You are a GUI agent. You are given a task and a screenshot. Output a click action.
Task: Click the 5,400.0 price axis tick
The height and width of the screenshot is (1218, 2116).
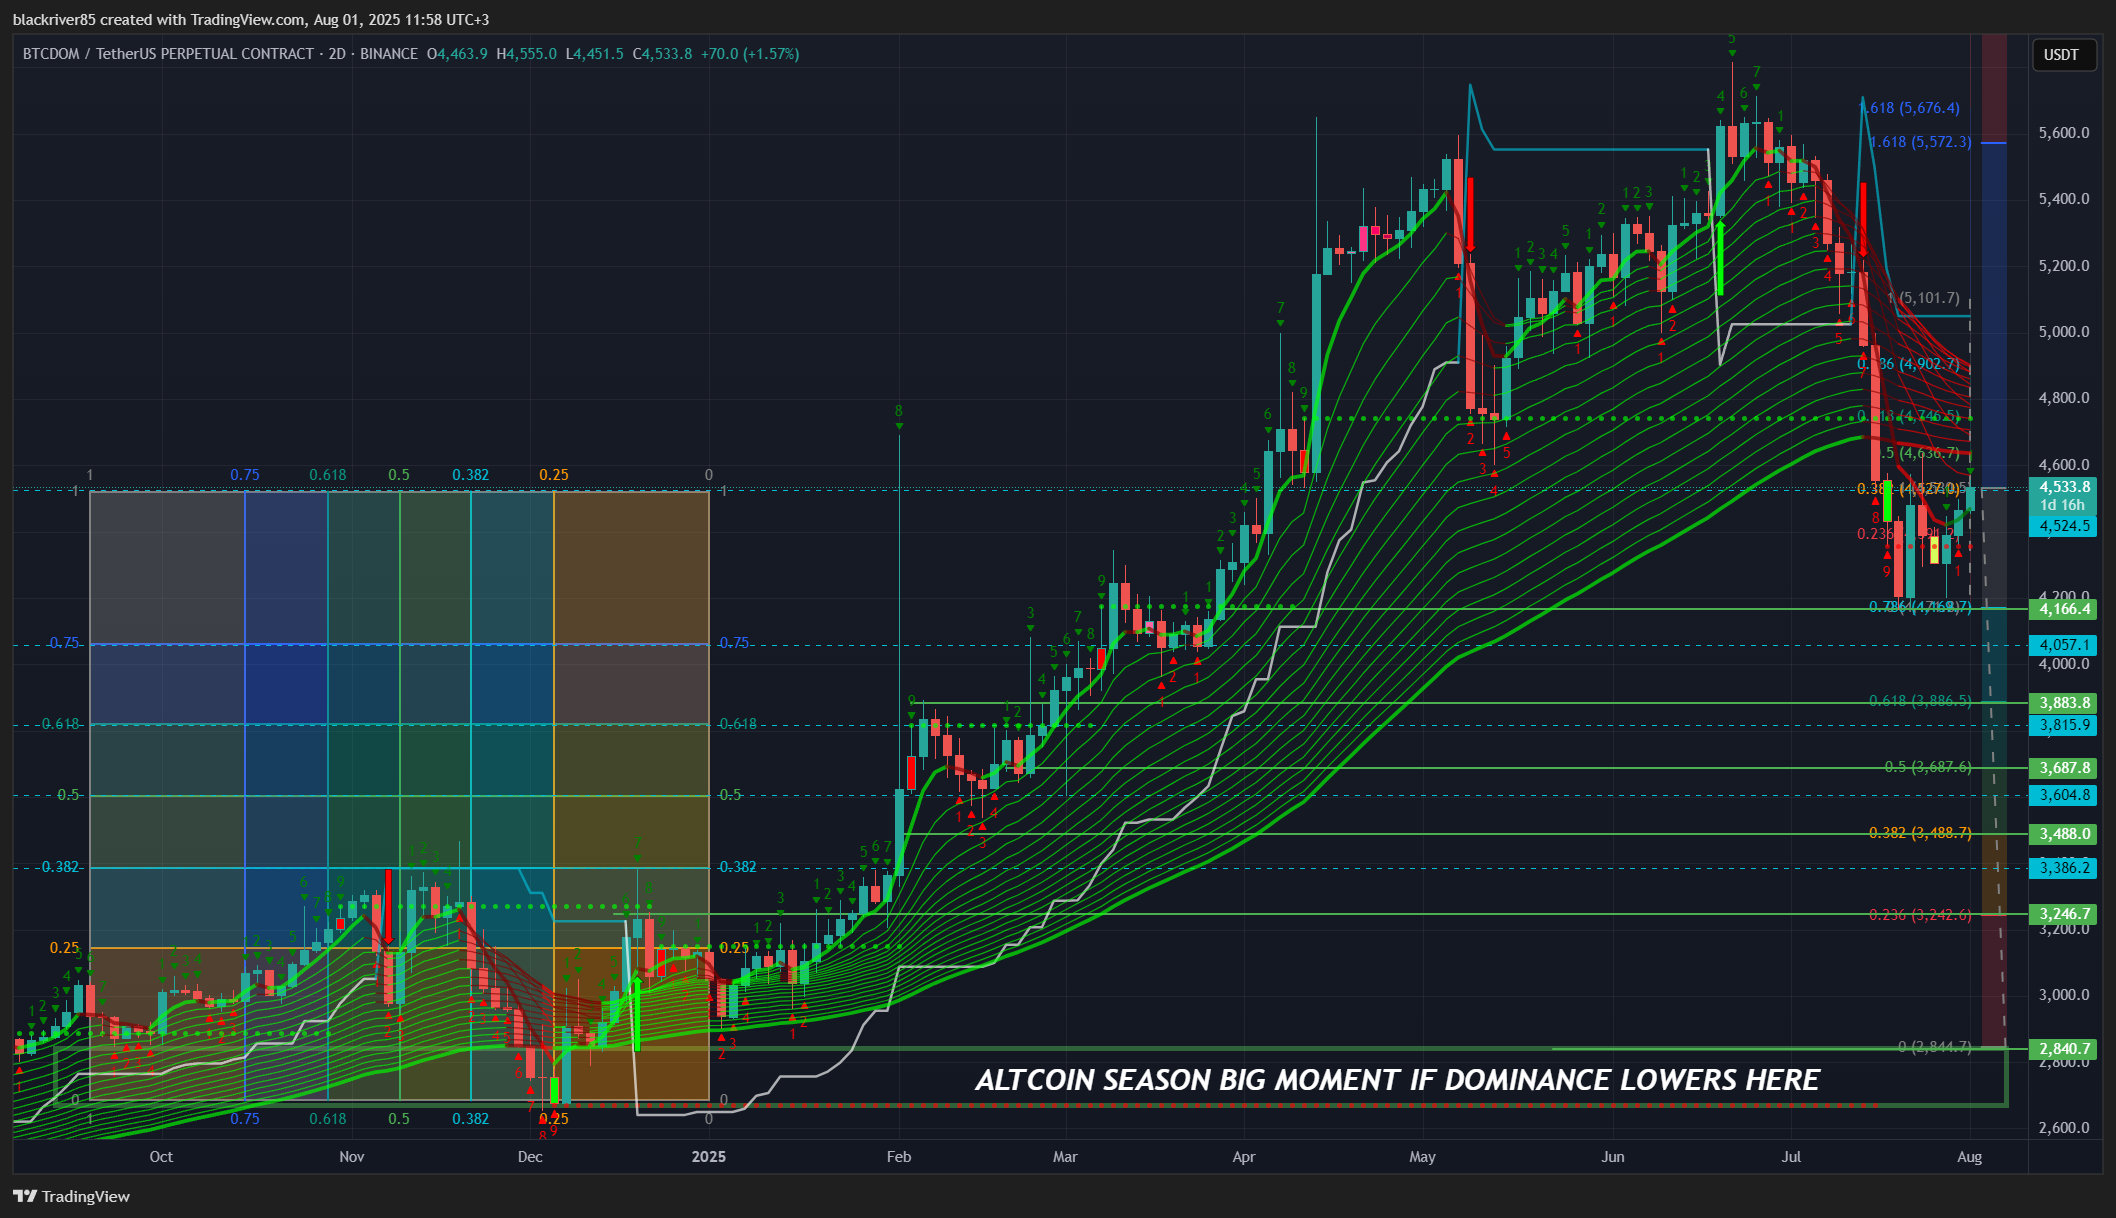click(x=2064, y=199)
